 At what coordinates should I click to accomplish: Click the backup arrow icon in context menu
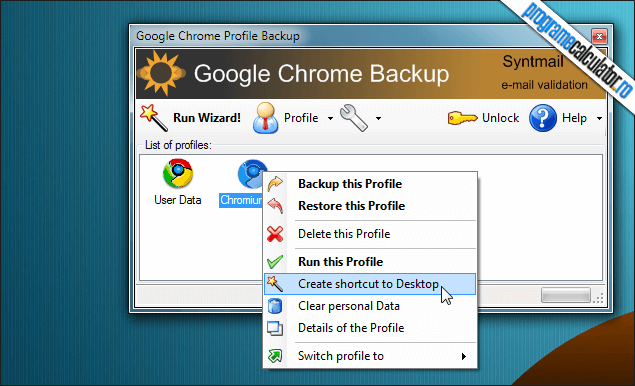pyautogui.click(x=275, y=184)
